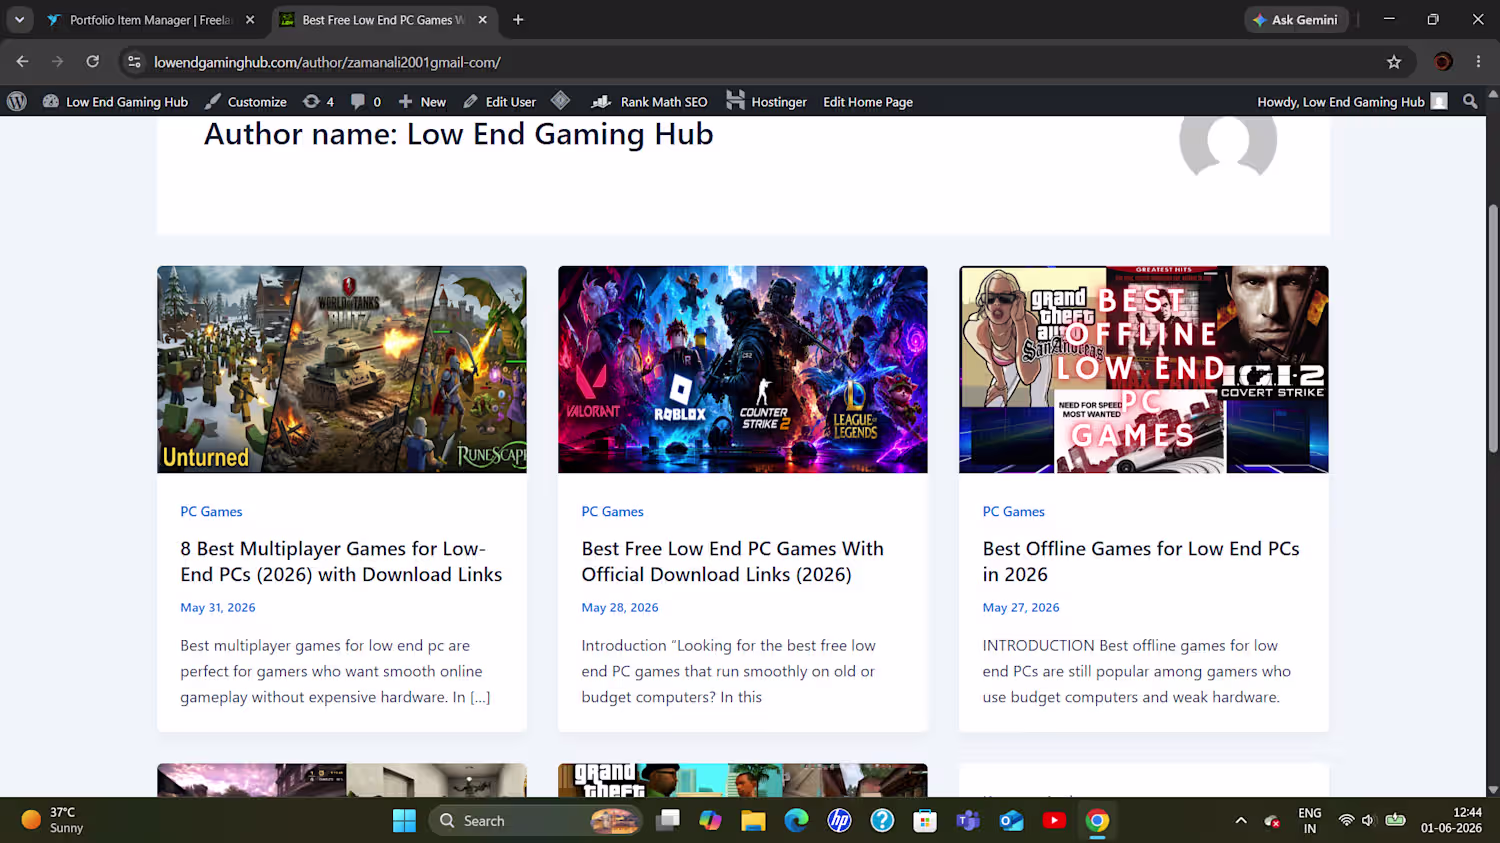Viewport: 1500px width, 843px height.
Task: Open Outlook from the taskbar
Action: pyautogui.click(x=1011, y=821)
